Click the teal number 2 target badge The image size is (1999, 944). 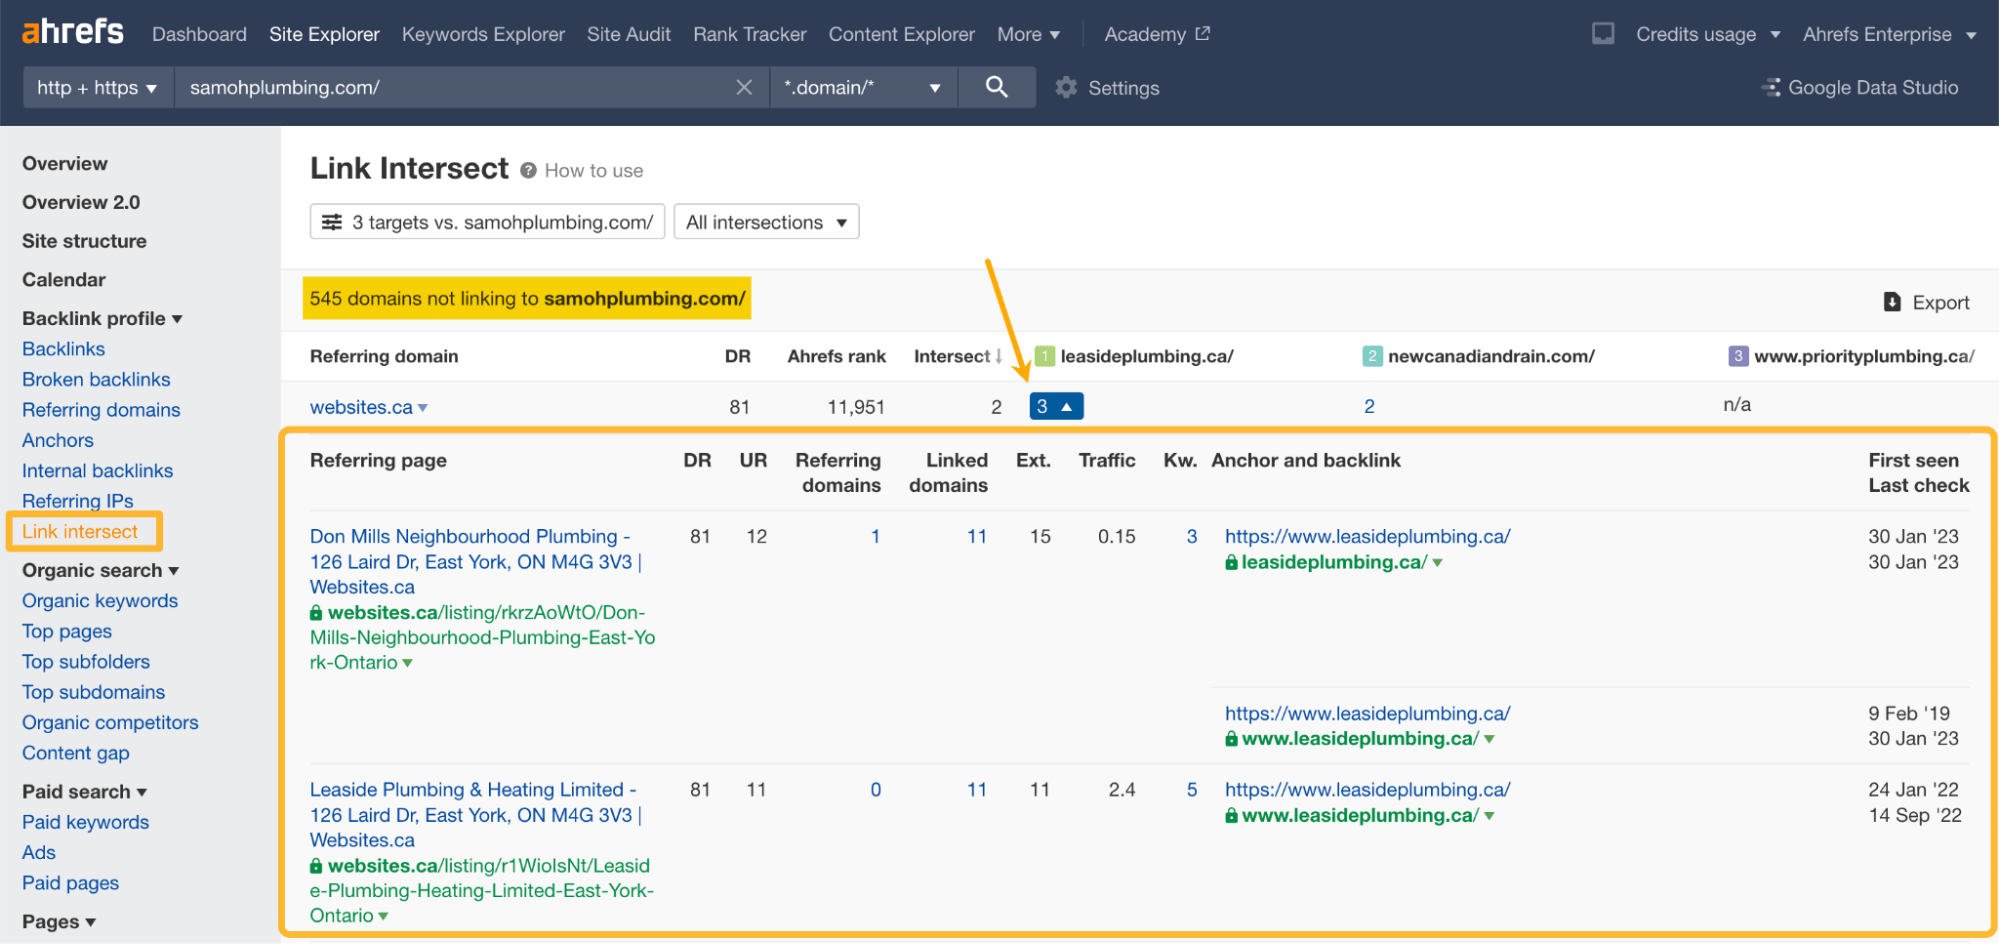(x=1373, y=356)
